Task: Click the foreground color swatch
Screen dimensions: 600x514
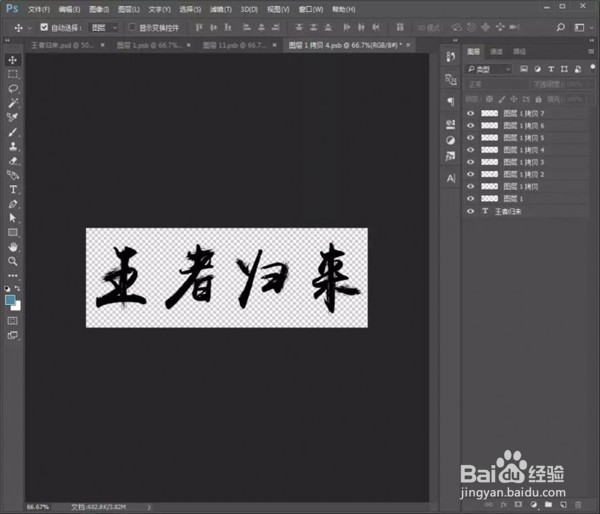Action: click(x=10, y=300)
